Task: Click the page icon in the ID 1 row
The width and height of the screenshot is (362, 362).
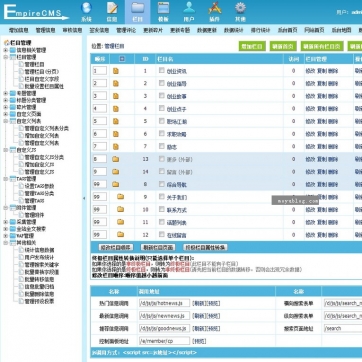Action: pyautogui.click(x=116, y=71)
